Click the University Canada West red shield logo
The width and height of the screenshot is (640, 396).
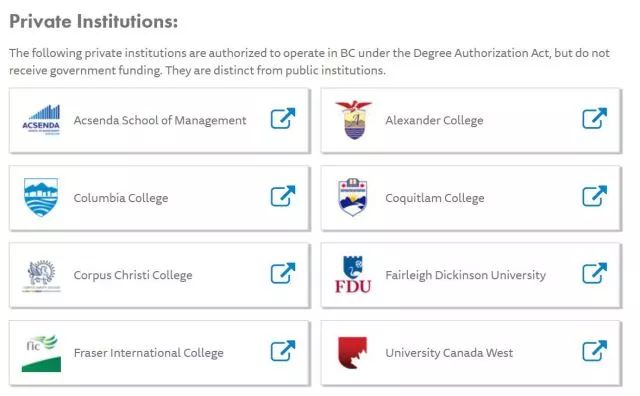coord(352,353)
